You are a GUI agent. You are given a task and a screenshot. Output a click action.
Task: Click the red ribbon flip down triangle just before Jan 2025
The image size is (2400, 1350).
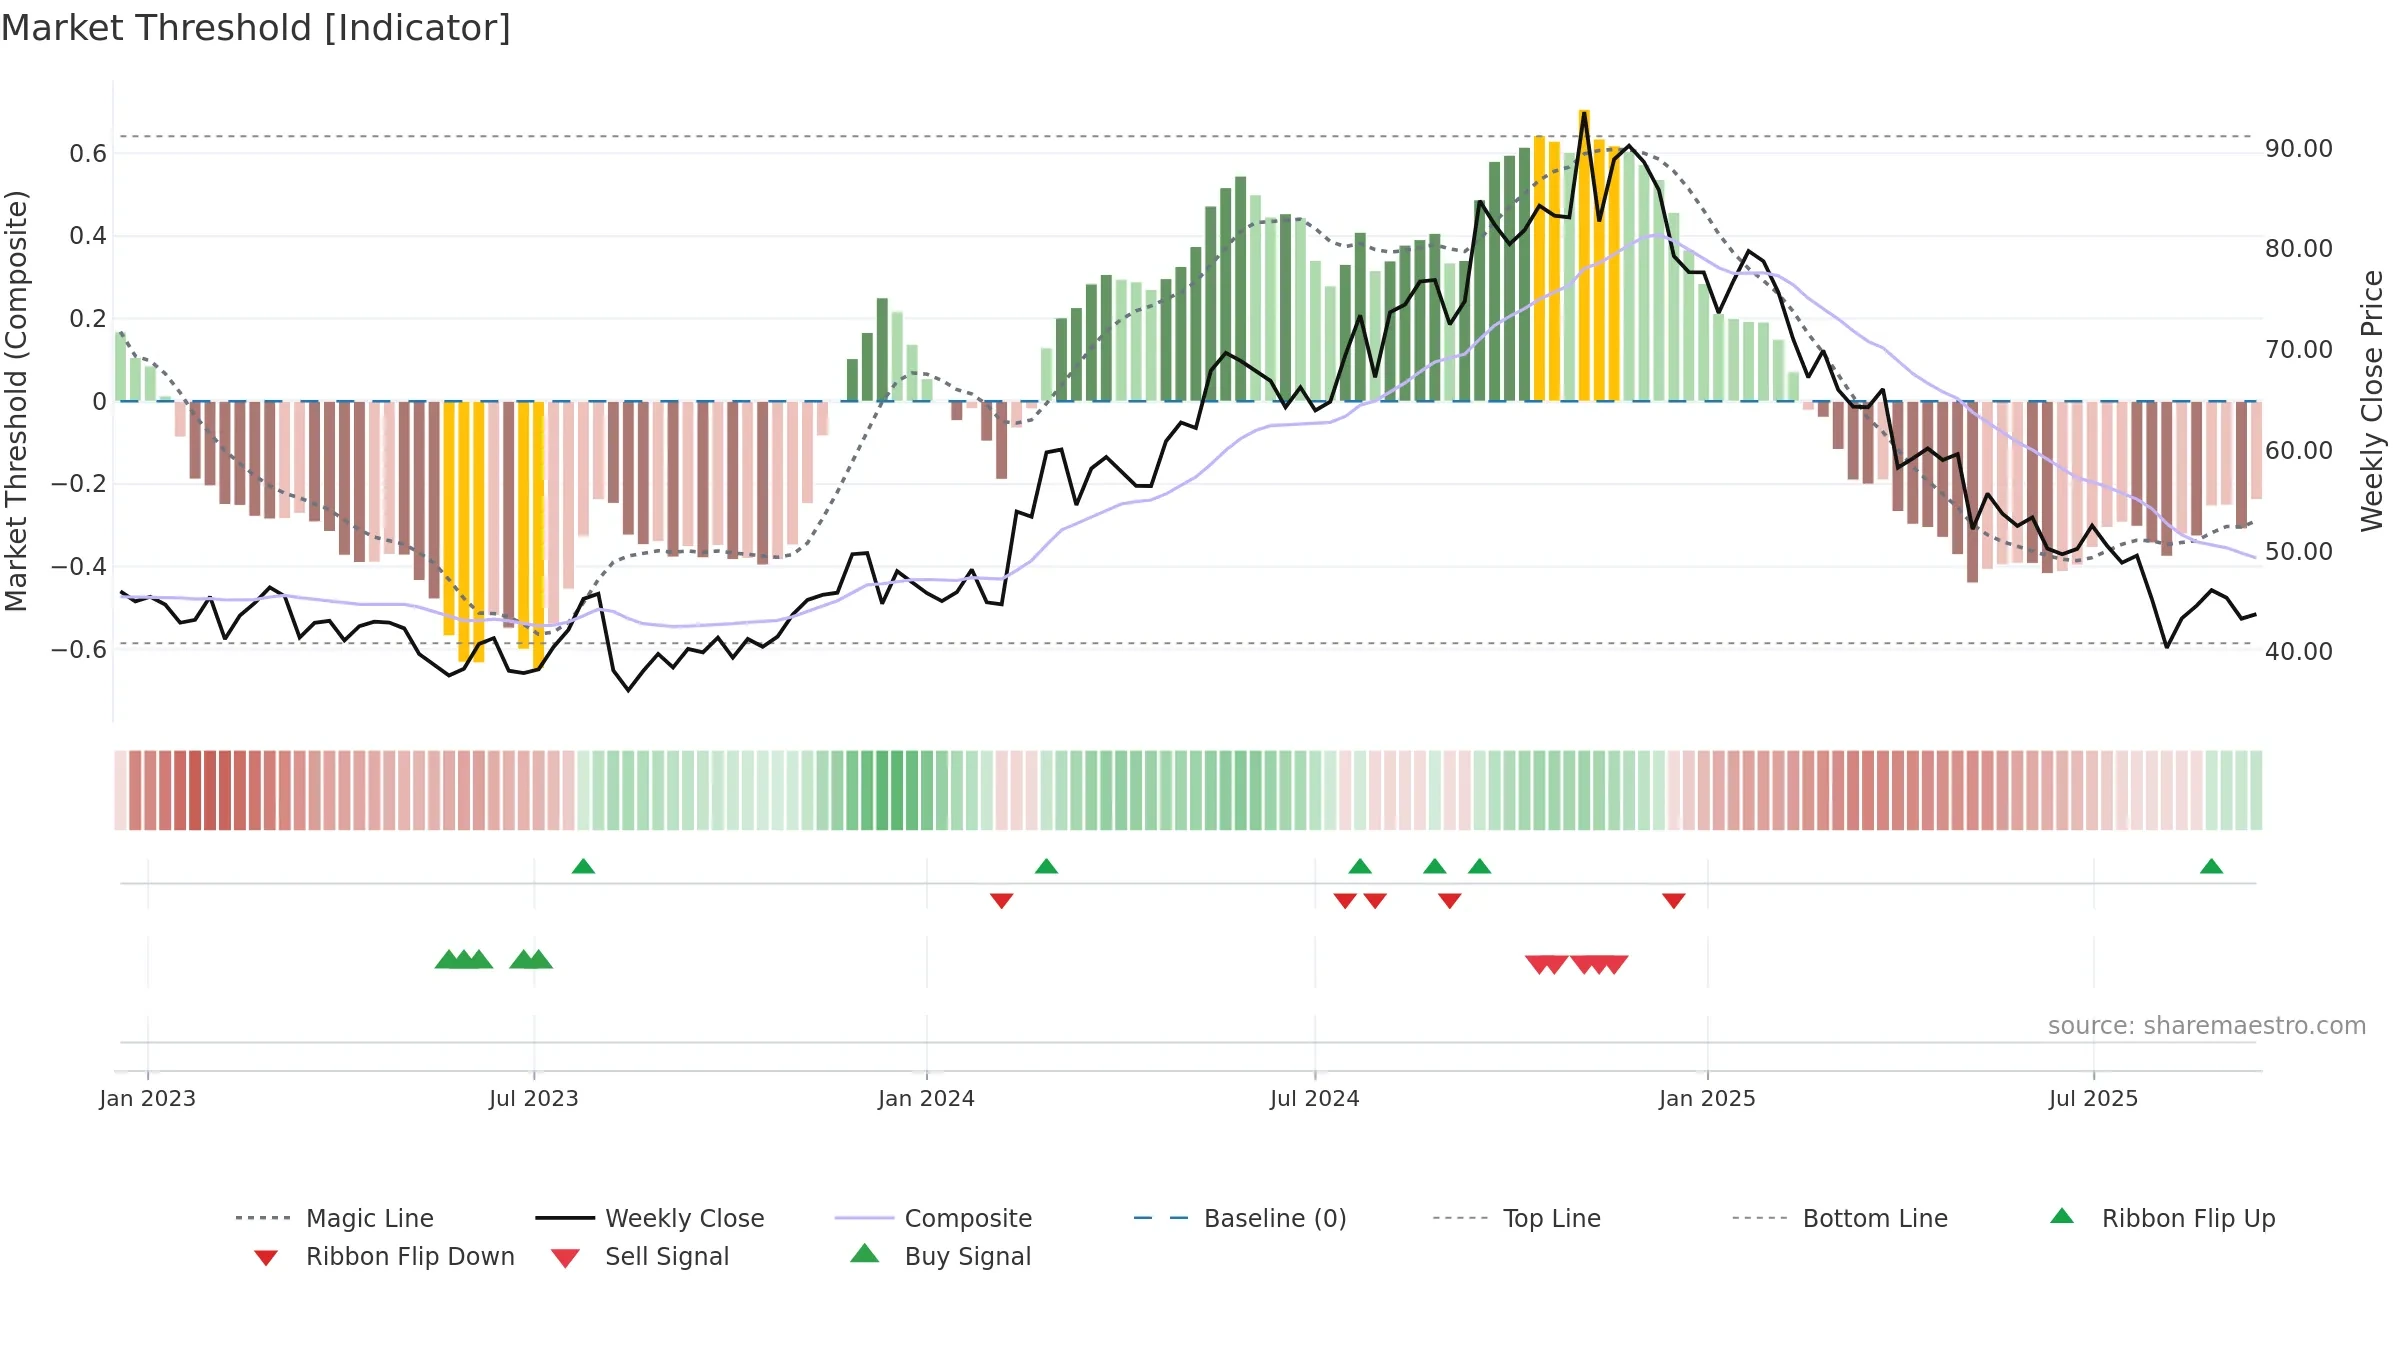pos(1674,901)
